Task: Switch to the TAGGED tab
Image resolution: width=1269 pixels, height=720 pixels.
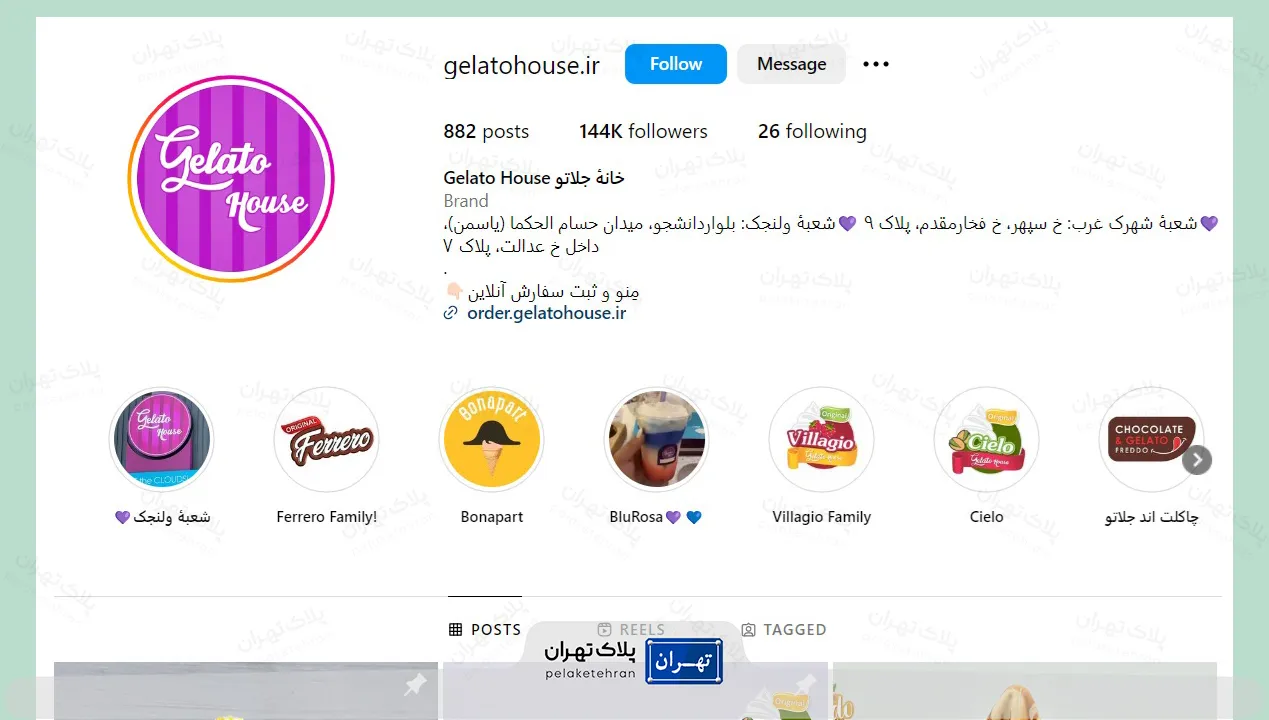Action: (x=784, y=630)
